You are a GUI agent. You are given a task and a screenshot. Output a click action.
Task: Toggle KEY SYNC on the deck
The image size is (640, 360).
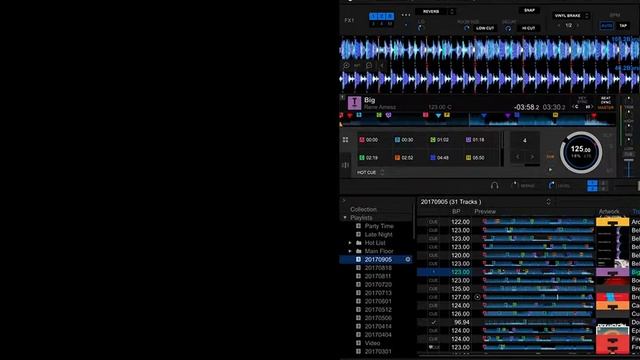pyautogui.click(x=582, y=100)
